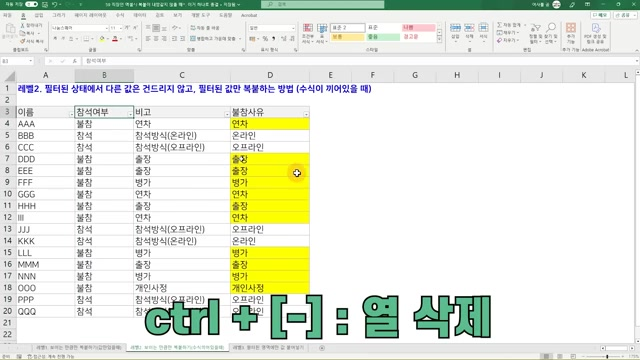
Task: Click the 메모 Comments button
Action: (x=600, y=15)
